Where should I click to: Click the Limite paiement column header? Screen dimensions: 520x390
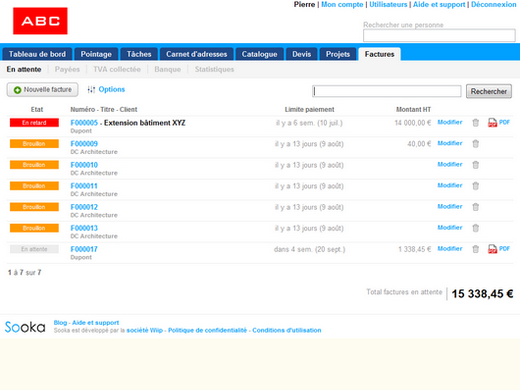pos(309,109)
